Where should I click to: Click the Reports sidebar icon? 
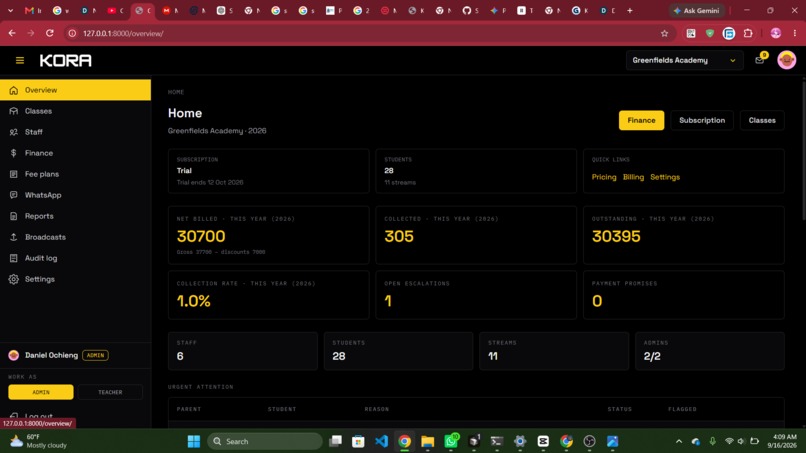[13, 216]
